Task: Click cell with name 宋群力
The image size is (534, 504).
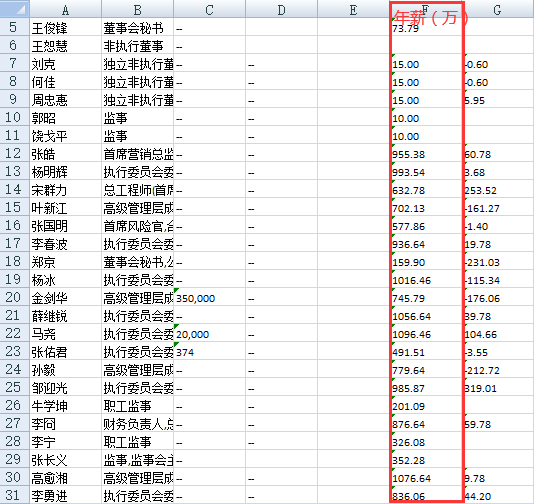Action: (x=65, y=189)
